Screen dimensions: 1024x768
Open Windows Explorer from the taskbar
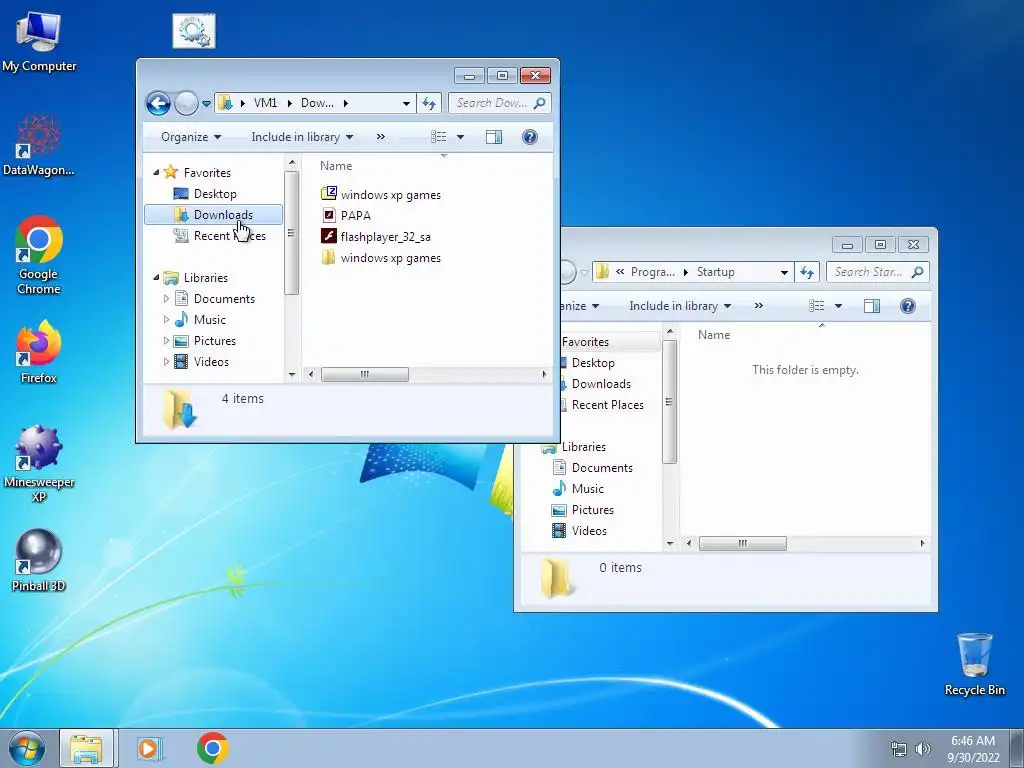coord(86,748)
